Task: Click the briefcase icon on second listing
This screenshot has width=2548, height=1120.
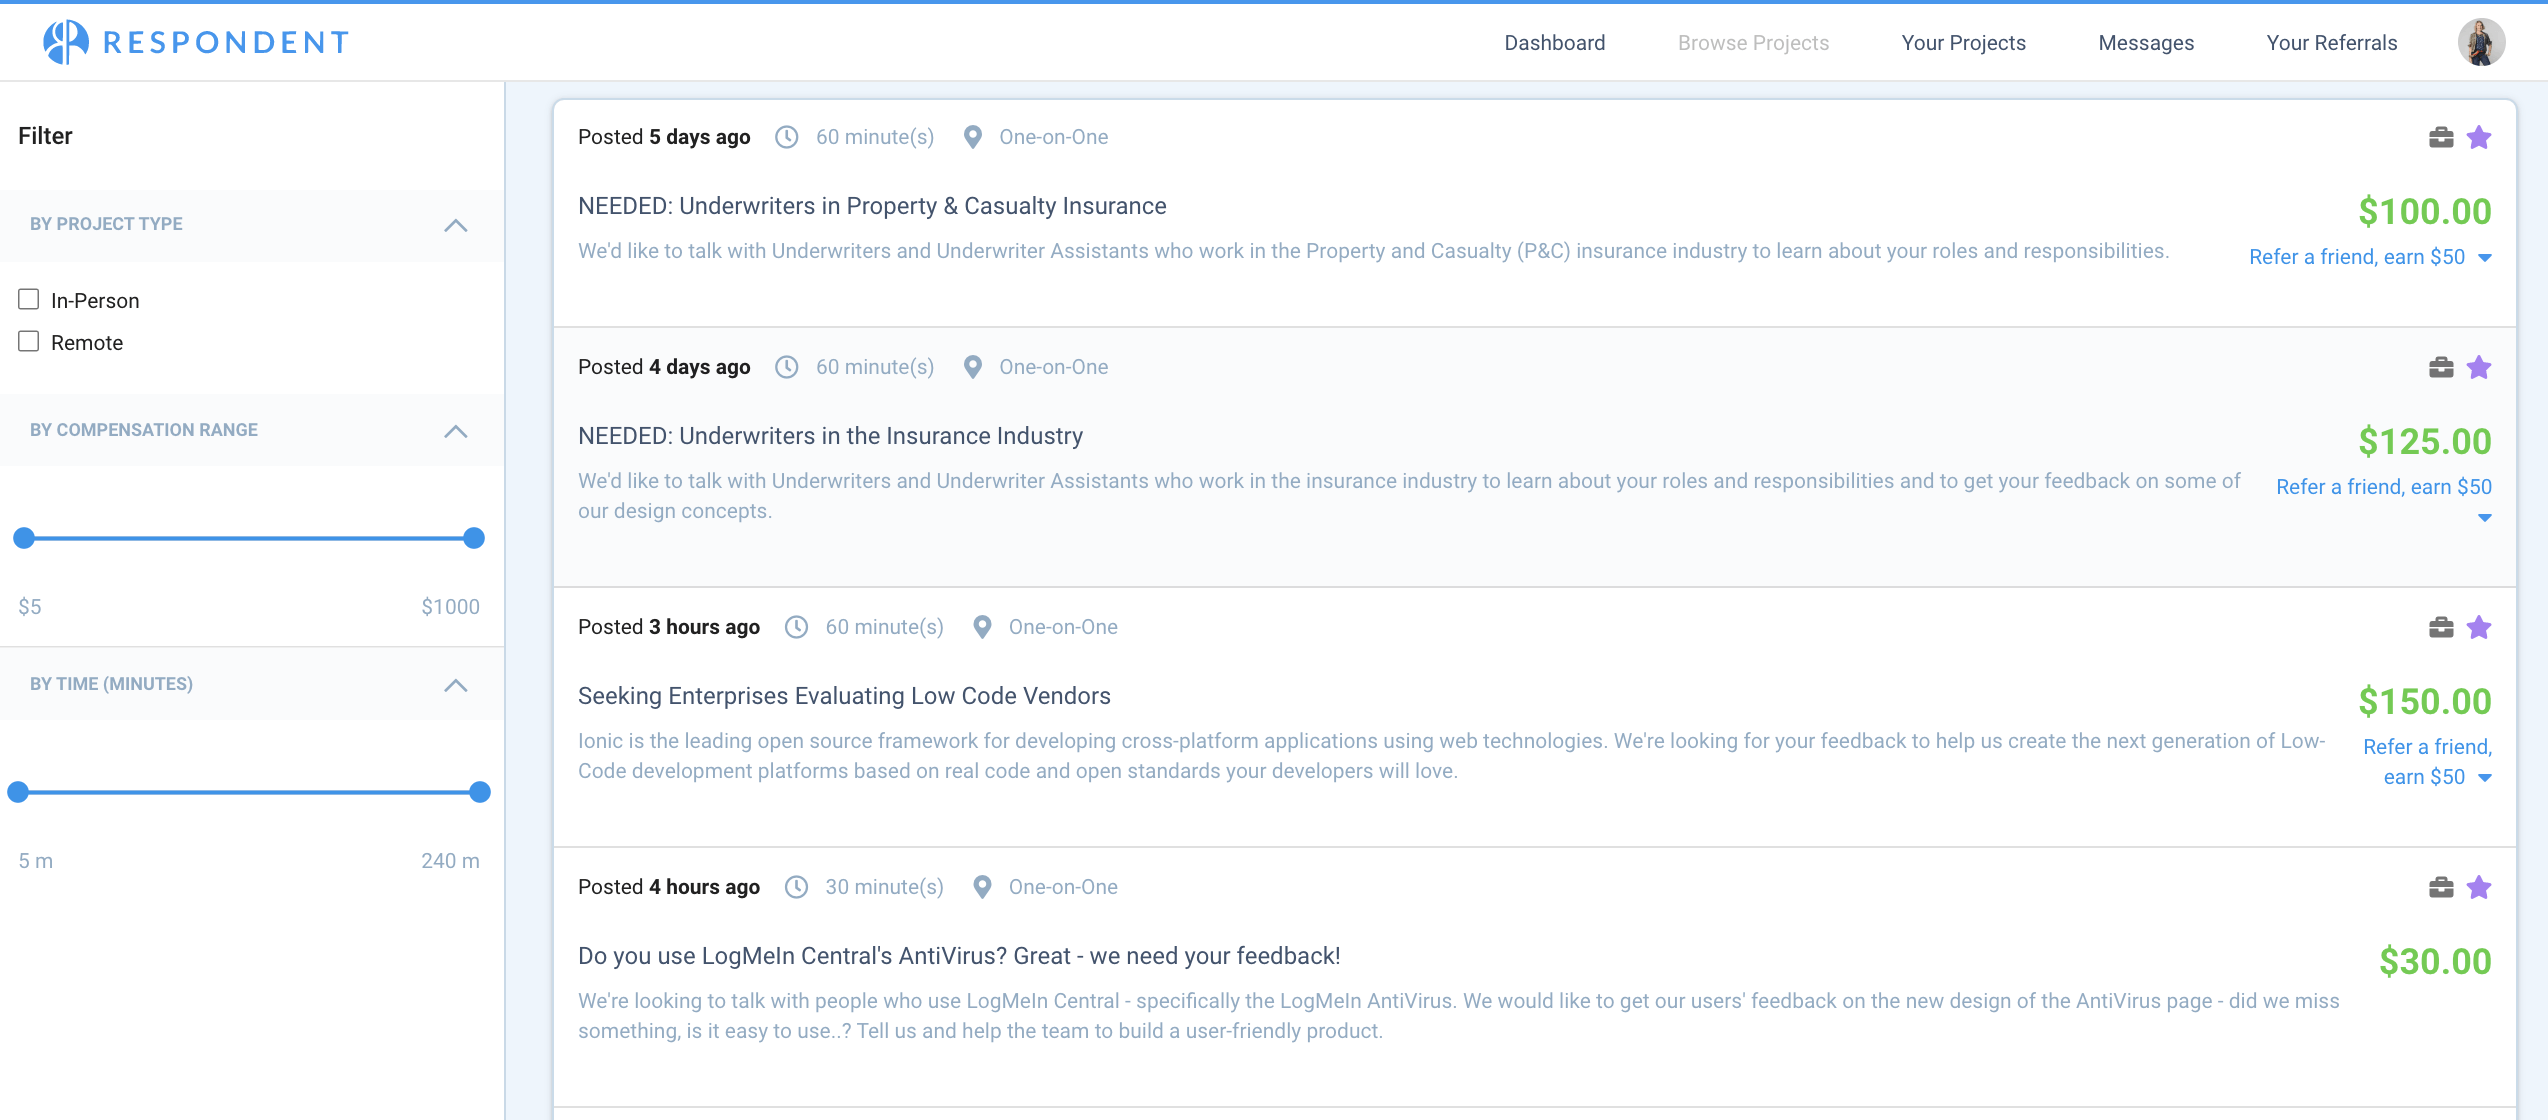Action: point(2441,367)
